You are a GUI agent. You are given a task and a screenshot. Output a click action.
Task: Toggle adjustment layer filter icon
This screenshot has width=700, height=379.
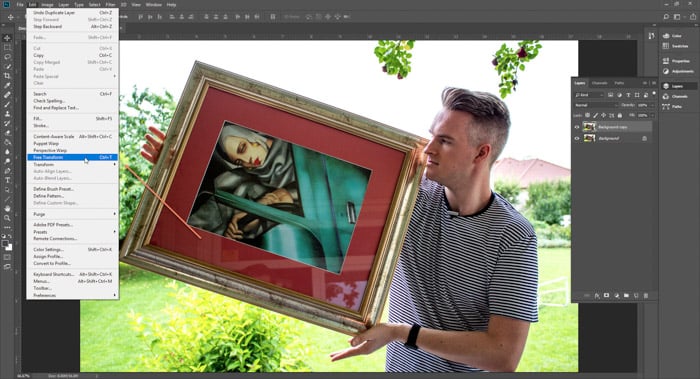click(x=619, y=95)
